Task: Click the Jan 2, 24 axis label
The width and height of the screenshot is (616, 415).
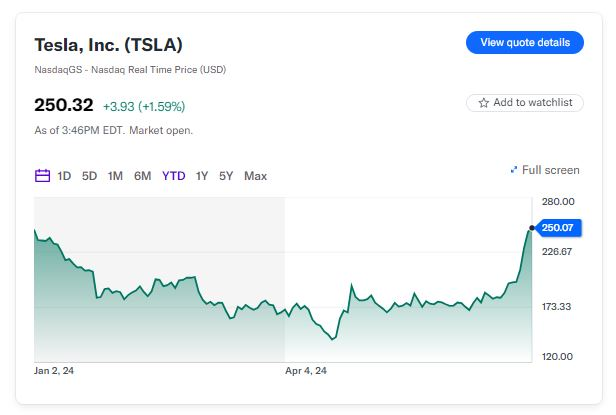Action: coord(55,371)
